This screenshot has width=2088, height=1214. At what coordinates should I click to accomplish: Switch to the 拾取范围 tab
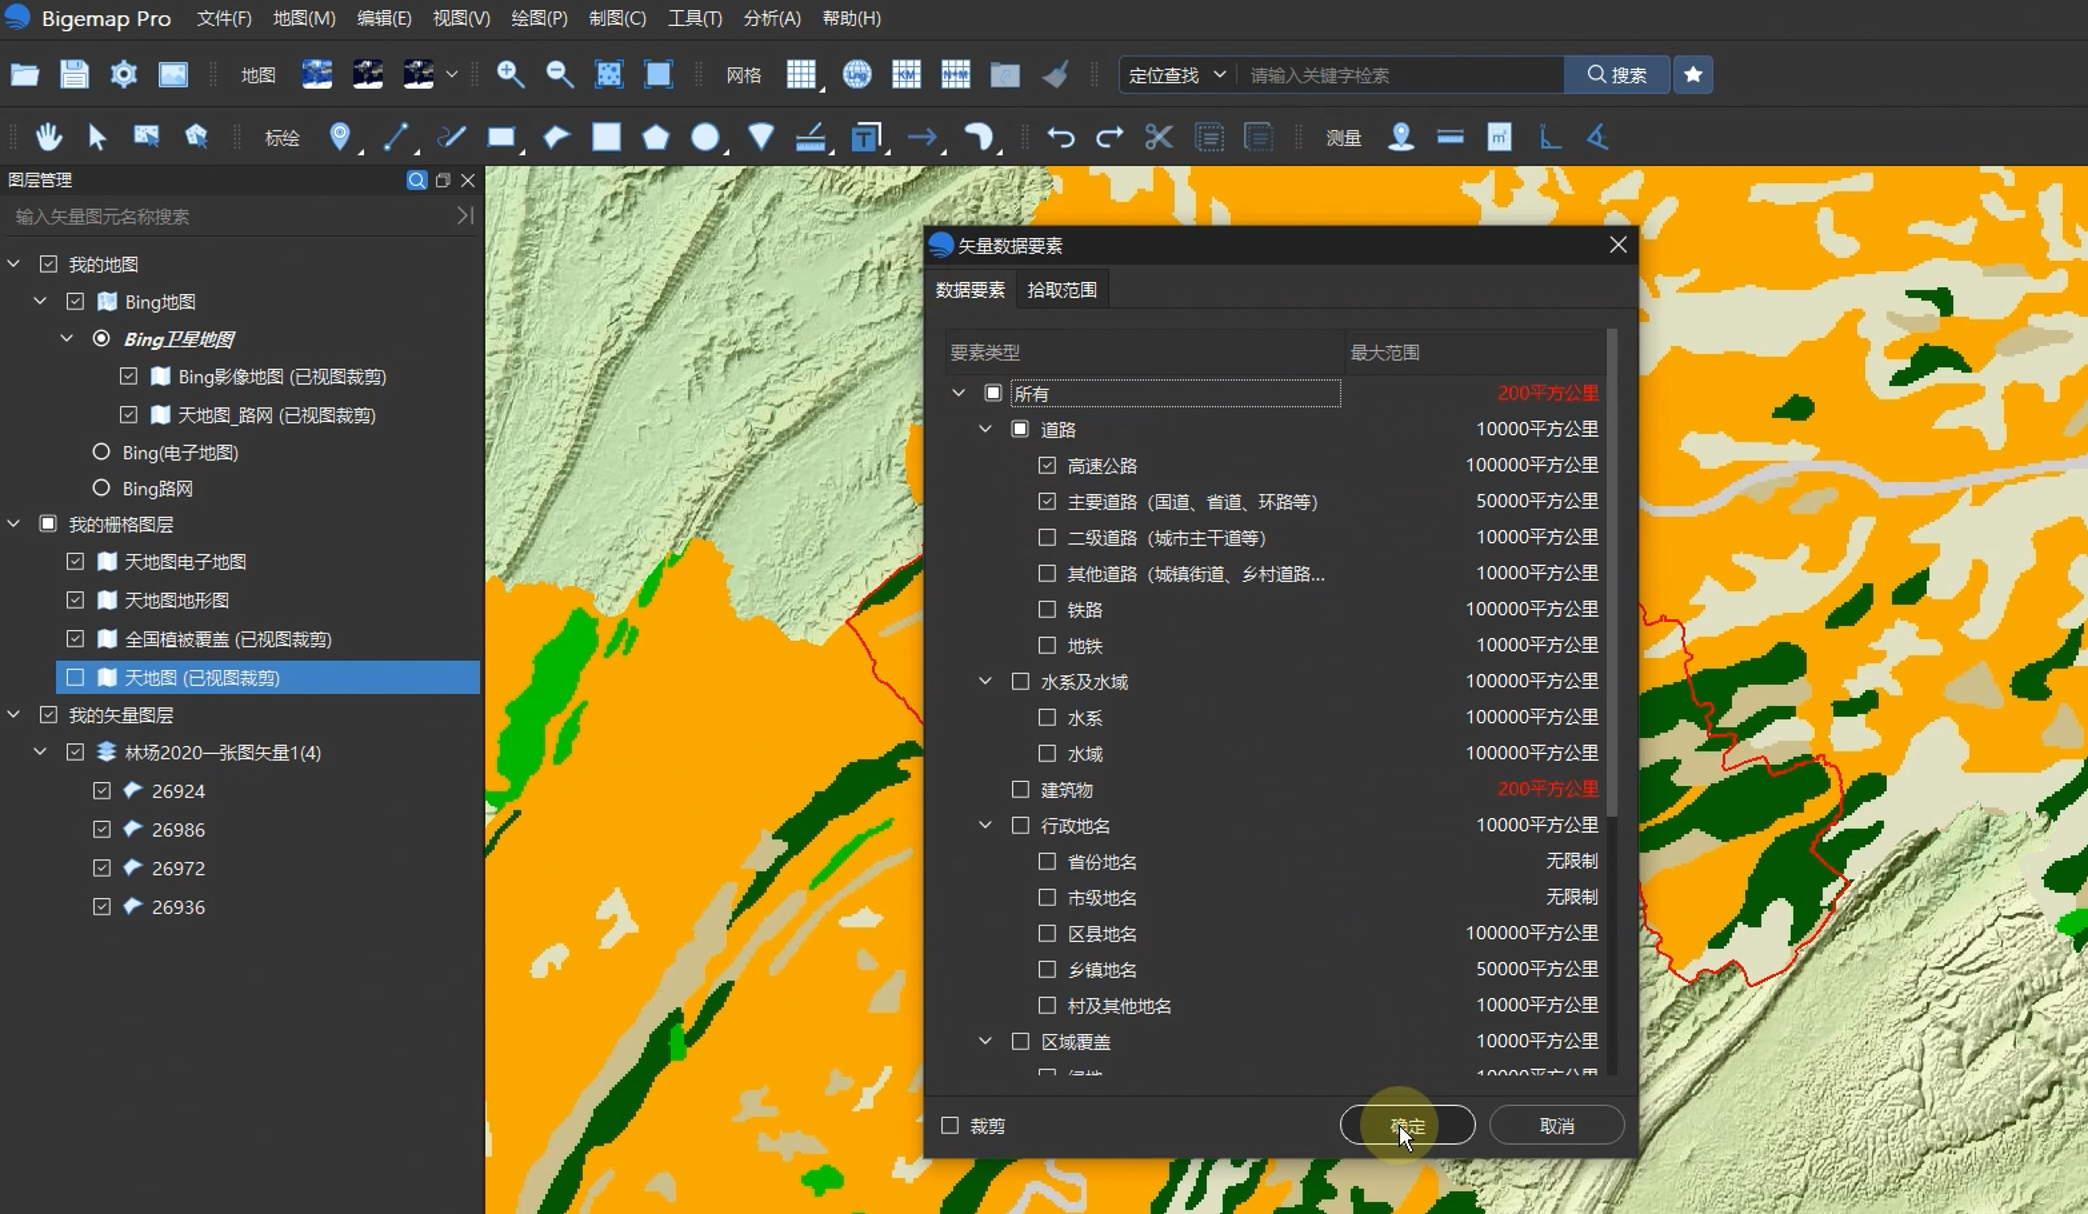[1061, 289]
